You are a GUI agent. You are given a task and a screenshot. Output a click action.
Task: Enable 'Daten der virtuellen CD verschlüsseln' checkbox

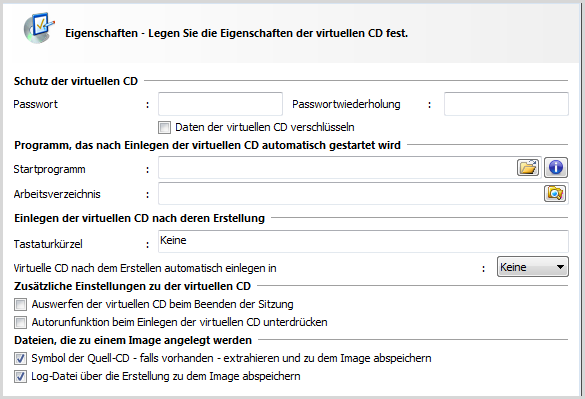(164, 128)
